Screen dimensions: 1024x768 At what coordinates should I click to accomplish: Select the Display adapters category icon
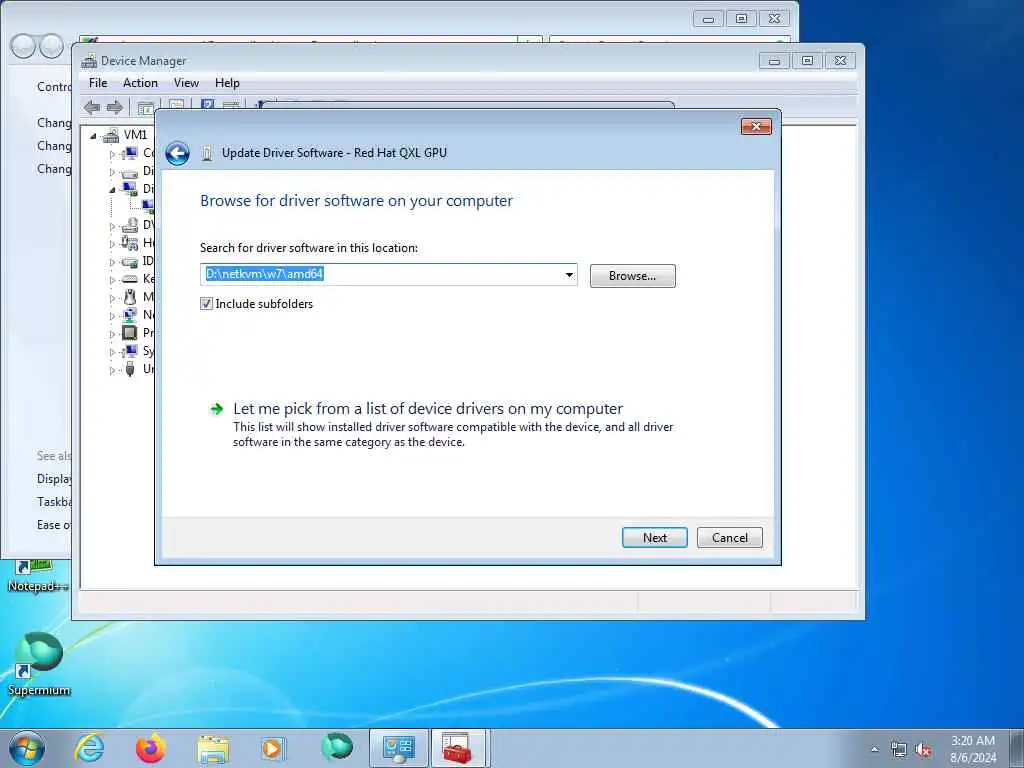[x=130, y=189]
